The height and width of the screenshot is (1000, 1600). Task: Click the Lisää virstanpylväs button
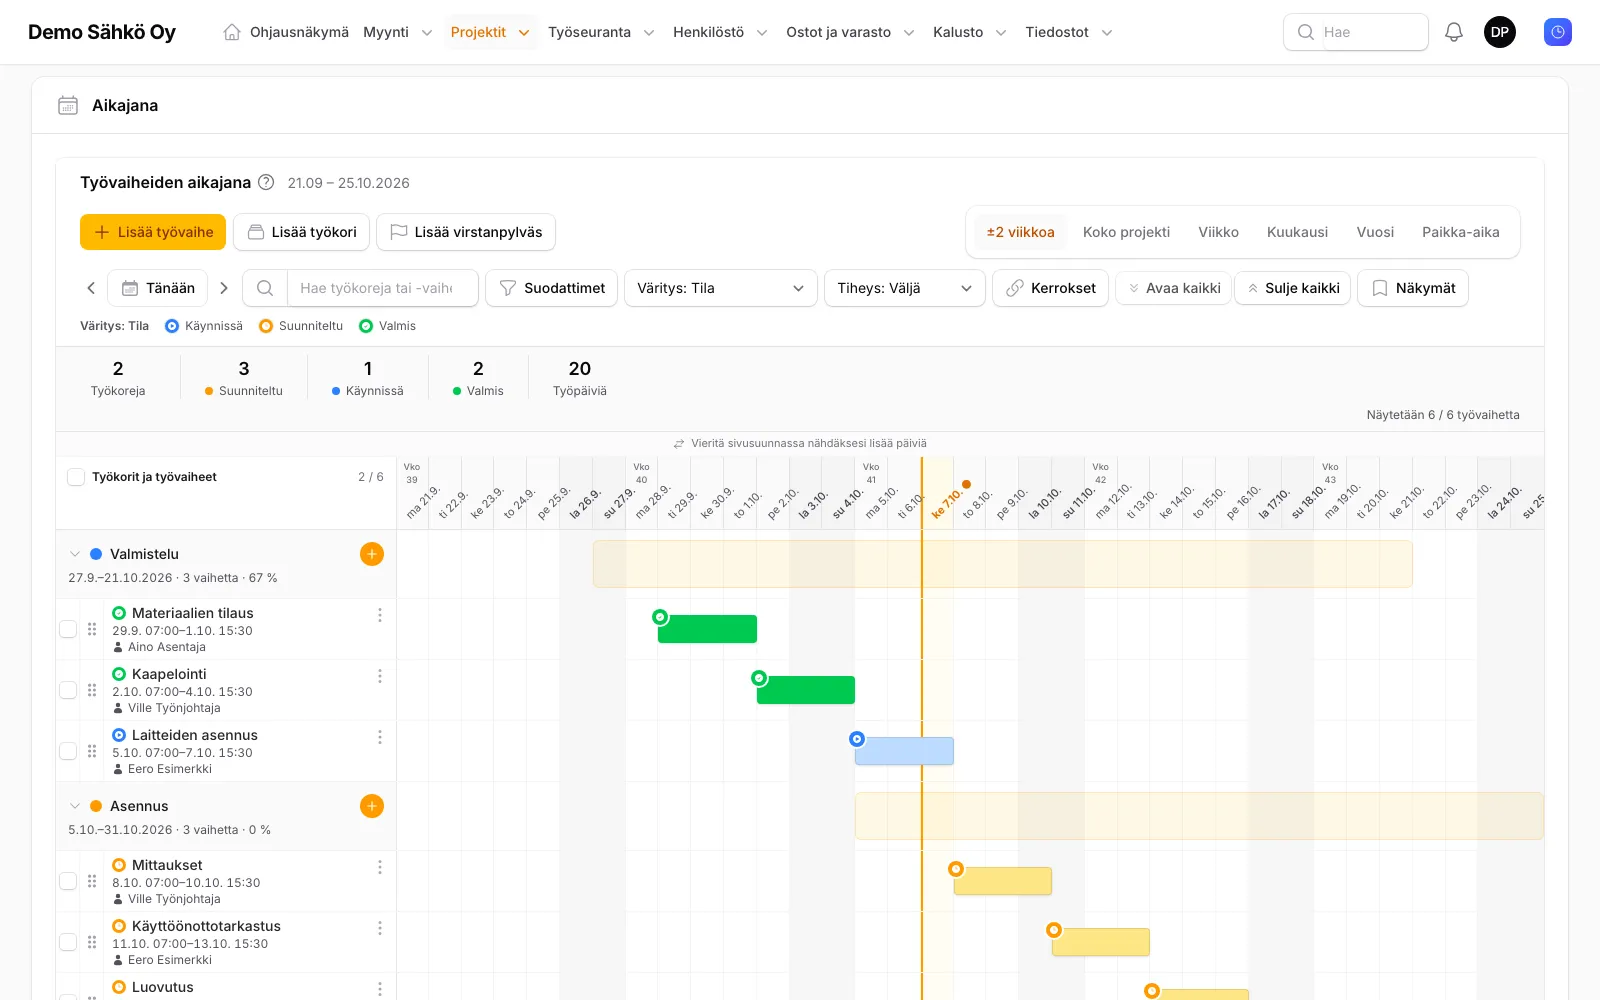pyautogui.click(x=466, y=232)
